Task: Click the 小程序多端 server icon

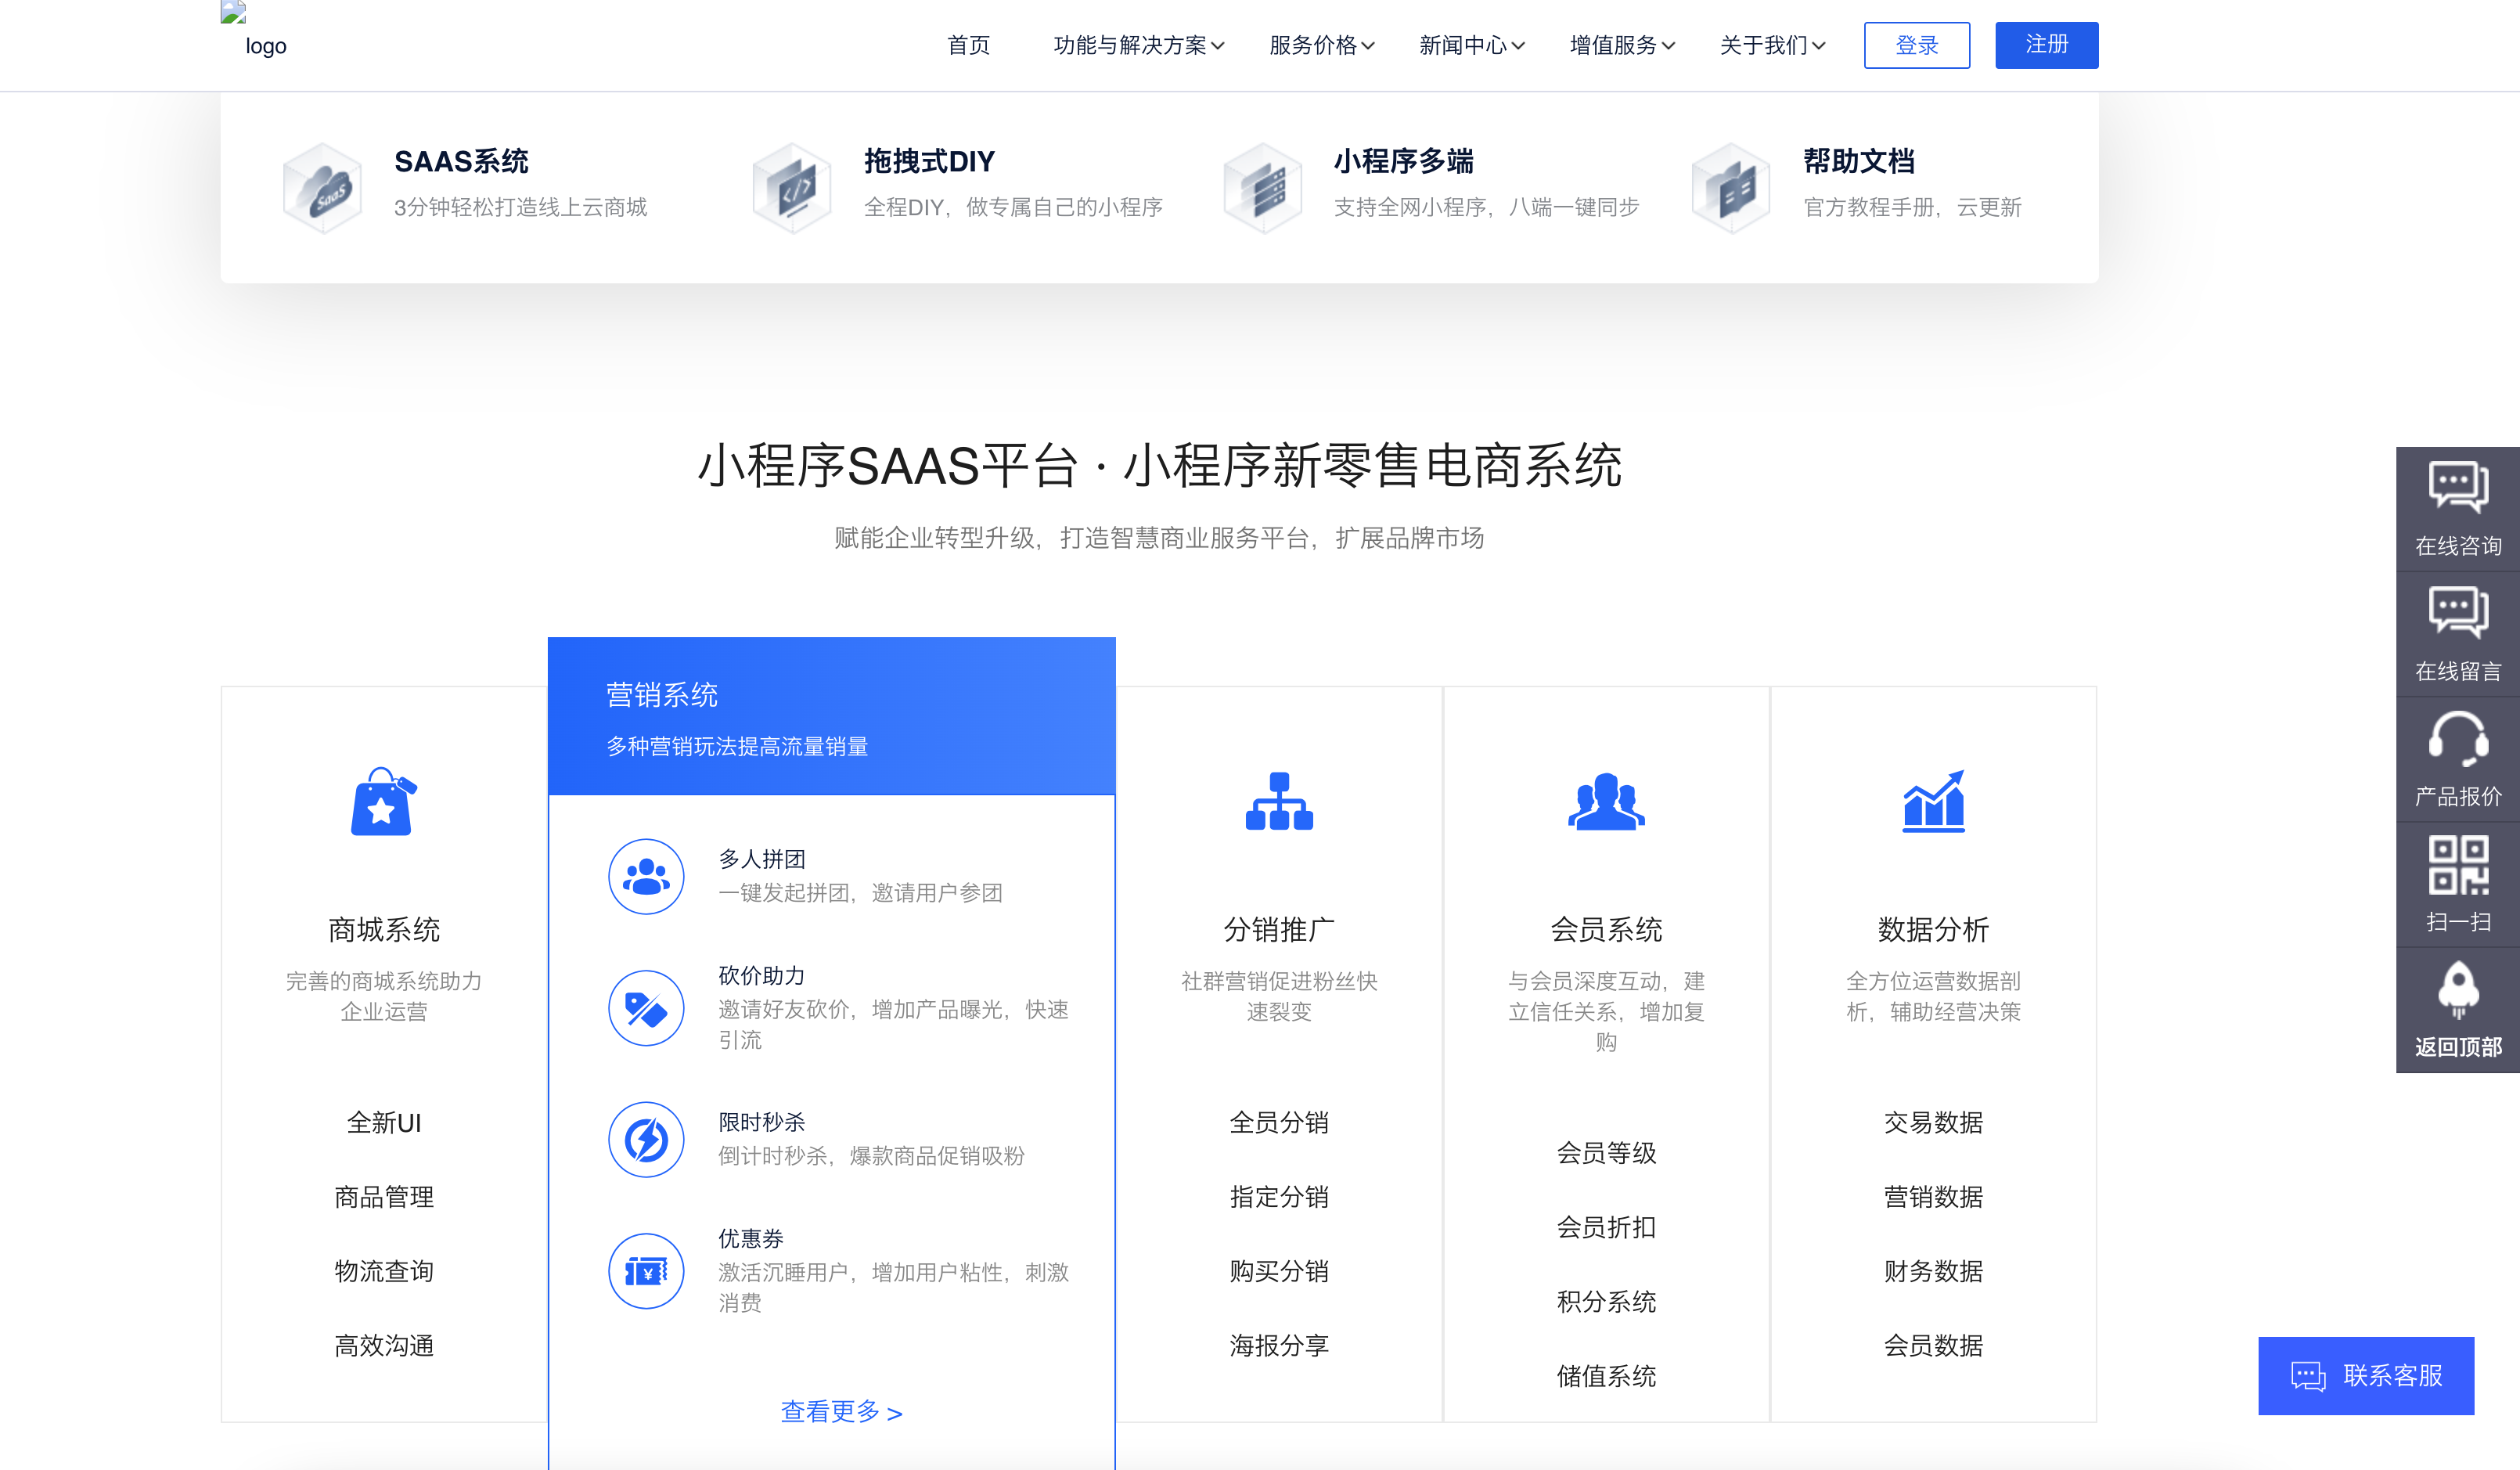Action: (1262, 188)
